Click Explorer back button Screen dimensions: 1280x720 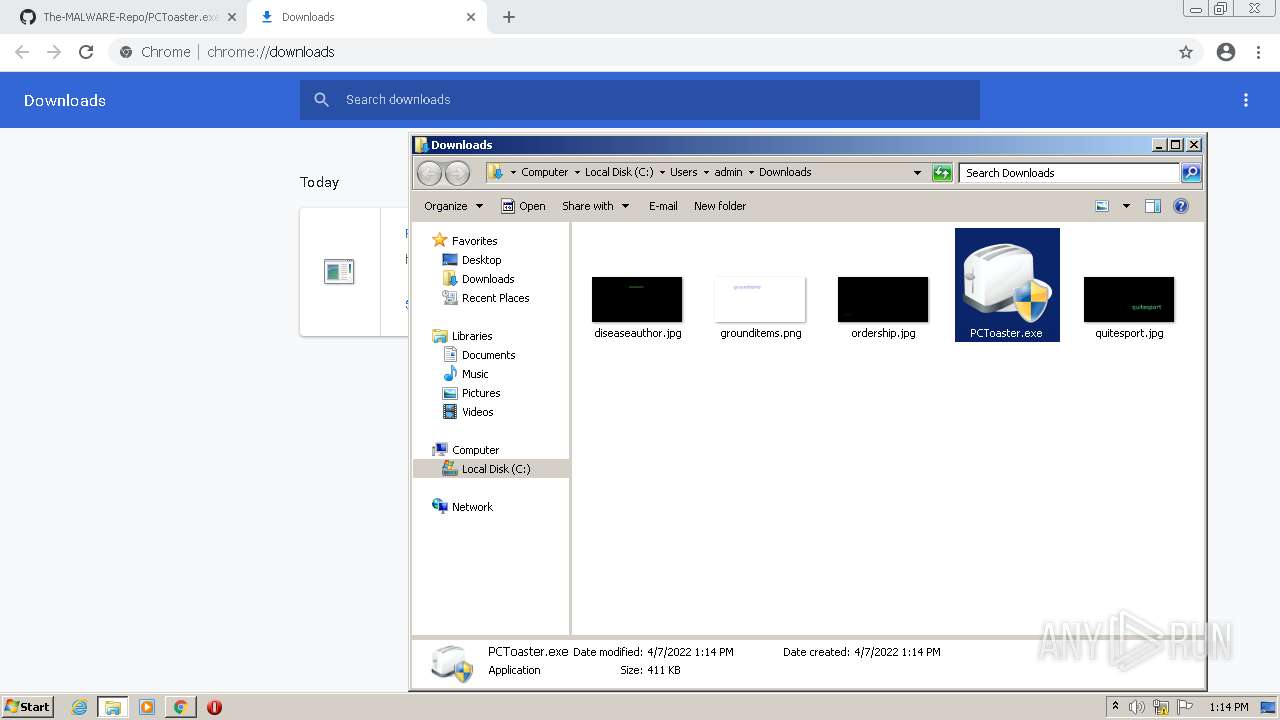[429, 173]
